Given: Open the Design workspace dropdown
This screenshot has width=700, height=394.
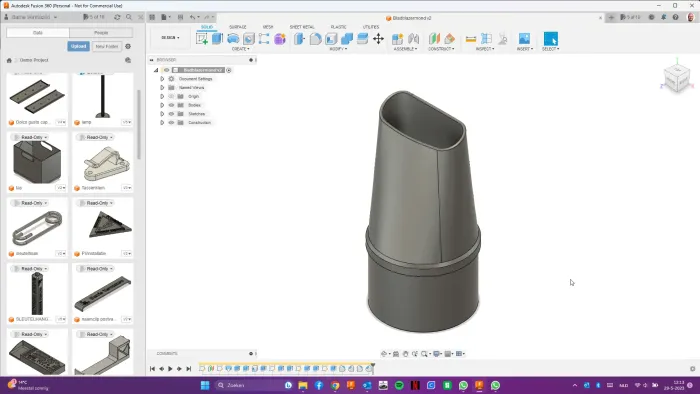Looking at the screenshot, I should coord(171,38).
